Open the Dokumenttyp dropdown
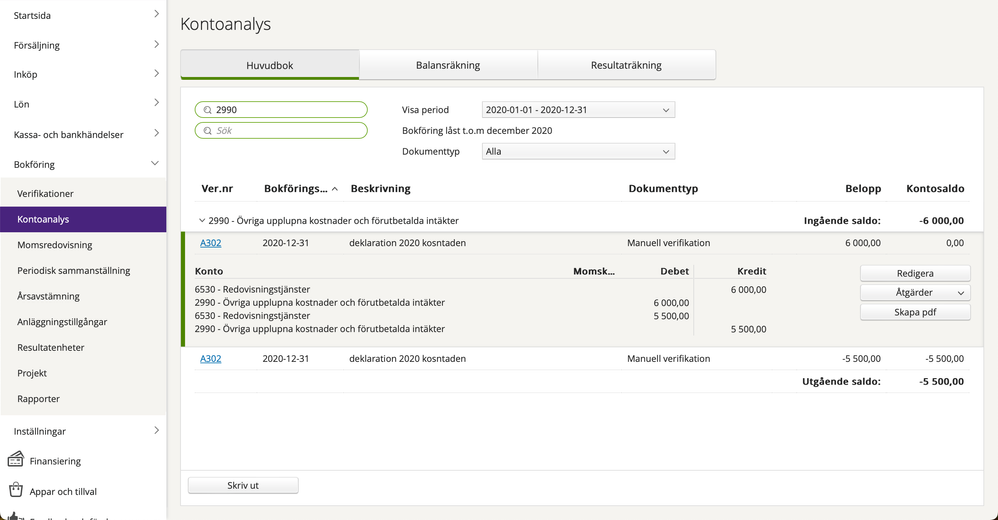998x520 pixels. click(x=578, y=152)
